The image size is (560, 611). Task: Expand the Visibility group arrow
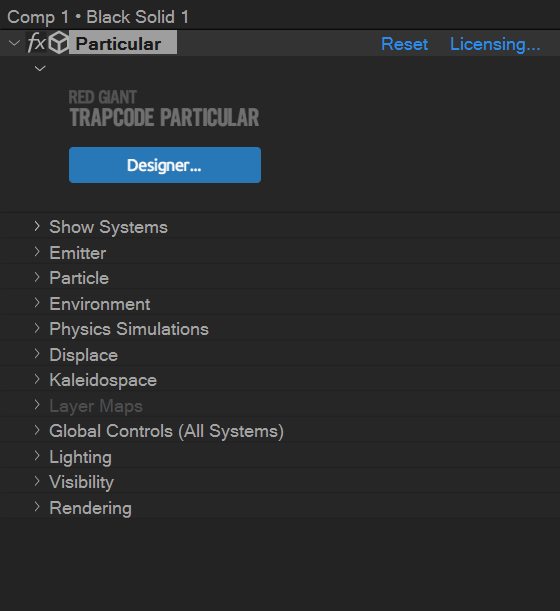coord(37,481)
